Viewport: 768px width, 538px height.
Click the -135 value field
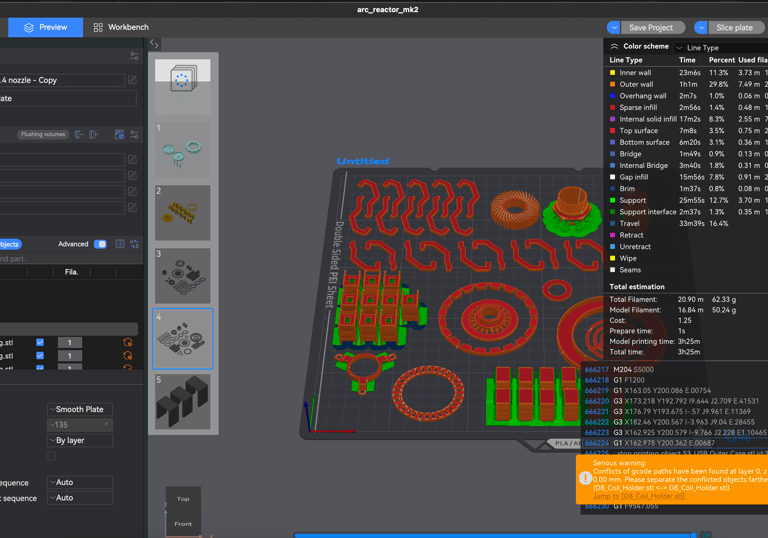80,425
